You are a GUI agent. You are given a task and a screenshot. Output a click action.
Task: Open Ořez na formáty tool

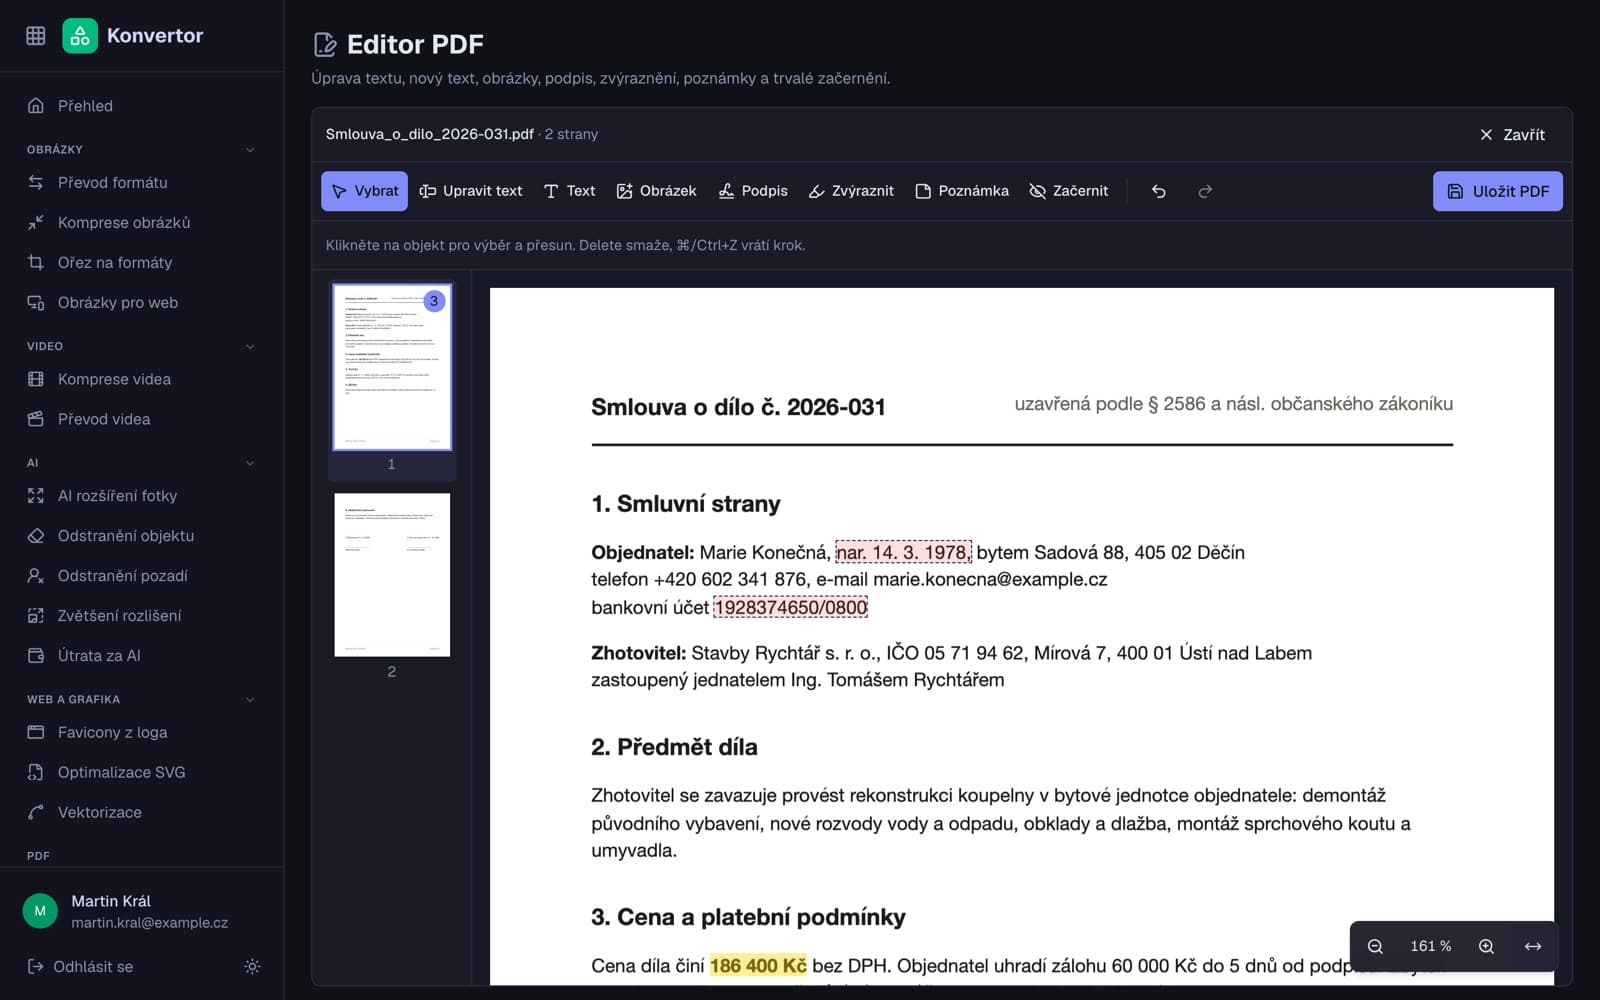[142, 263]
